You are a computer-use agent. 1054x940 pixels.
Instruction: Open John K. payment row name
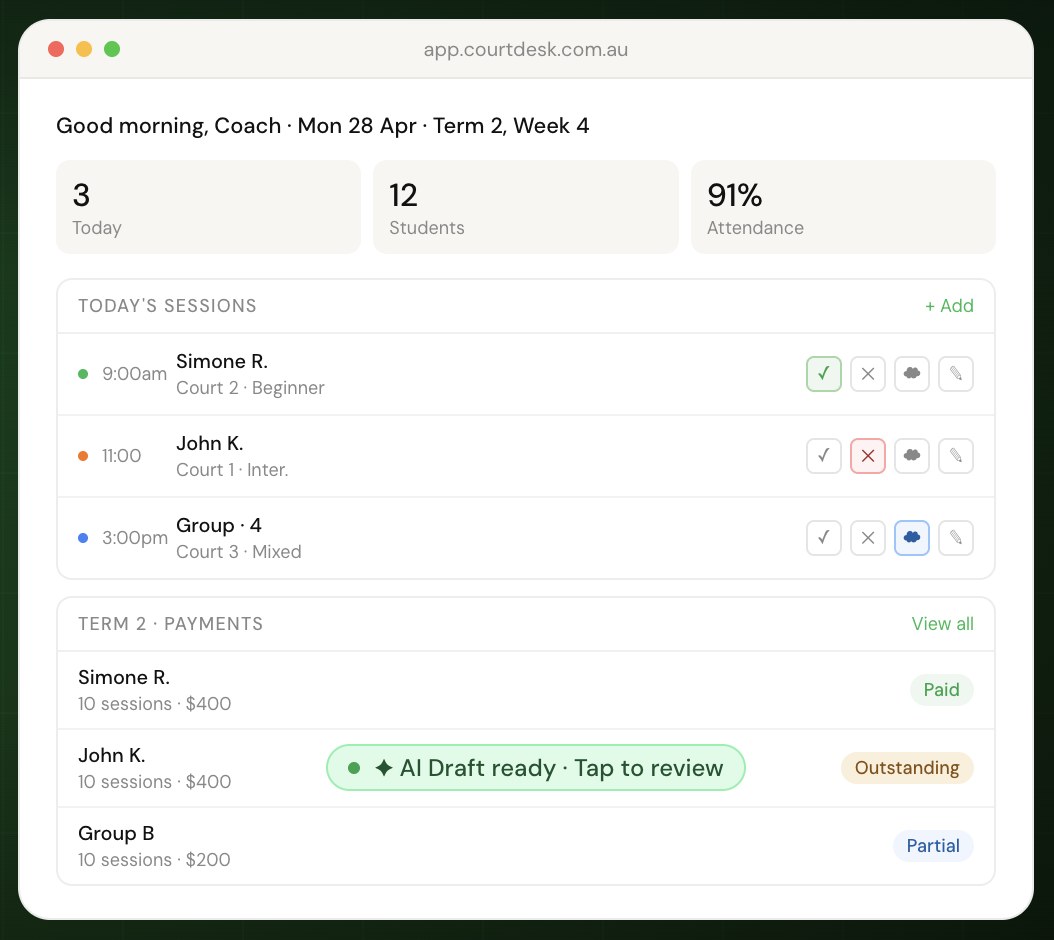point(112,756)
